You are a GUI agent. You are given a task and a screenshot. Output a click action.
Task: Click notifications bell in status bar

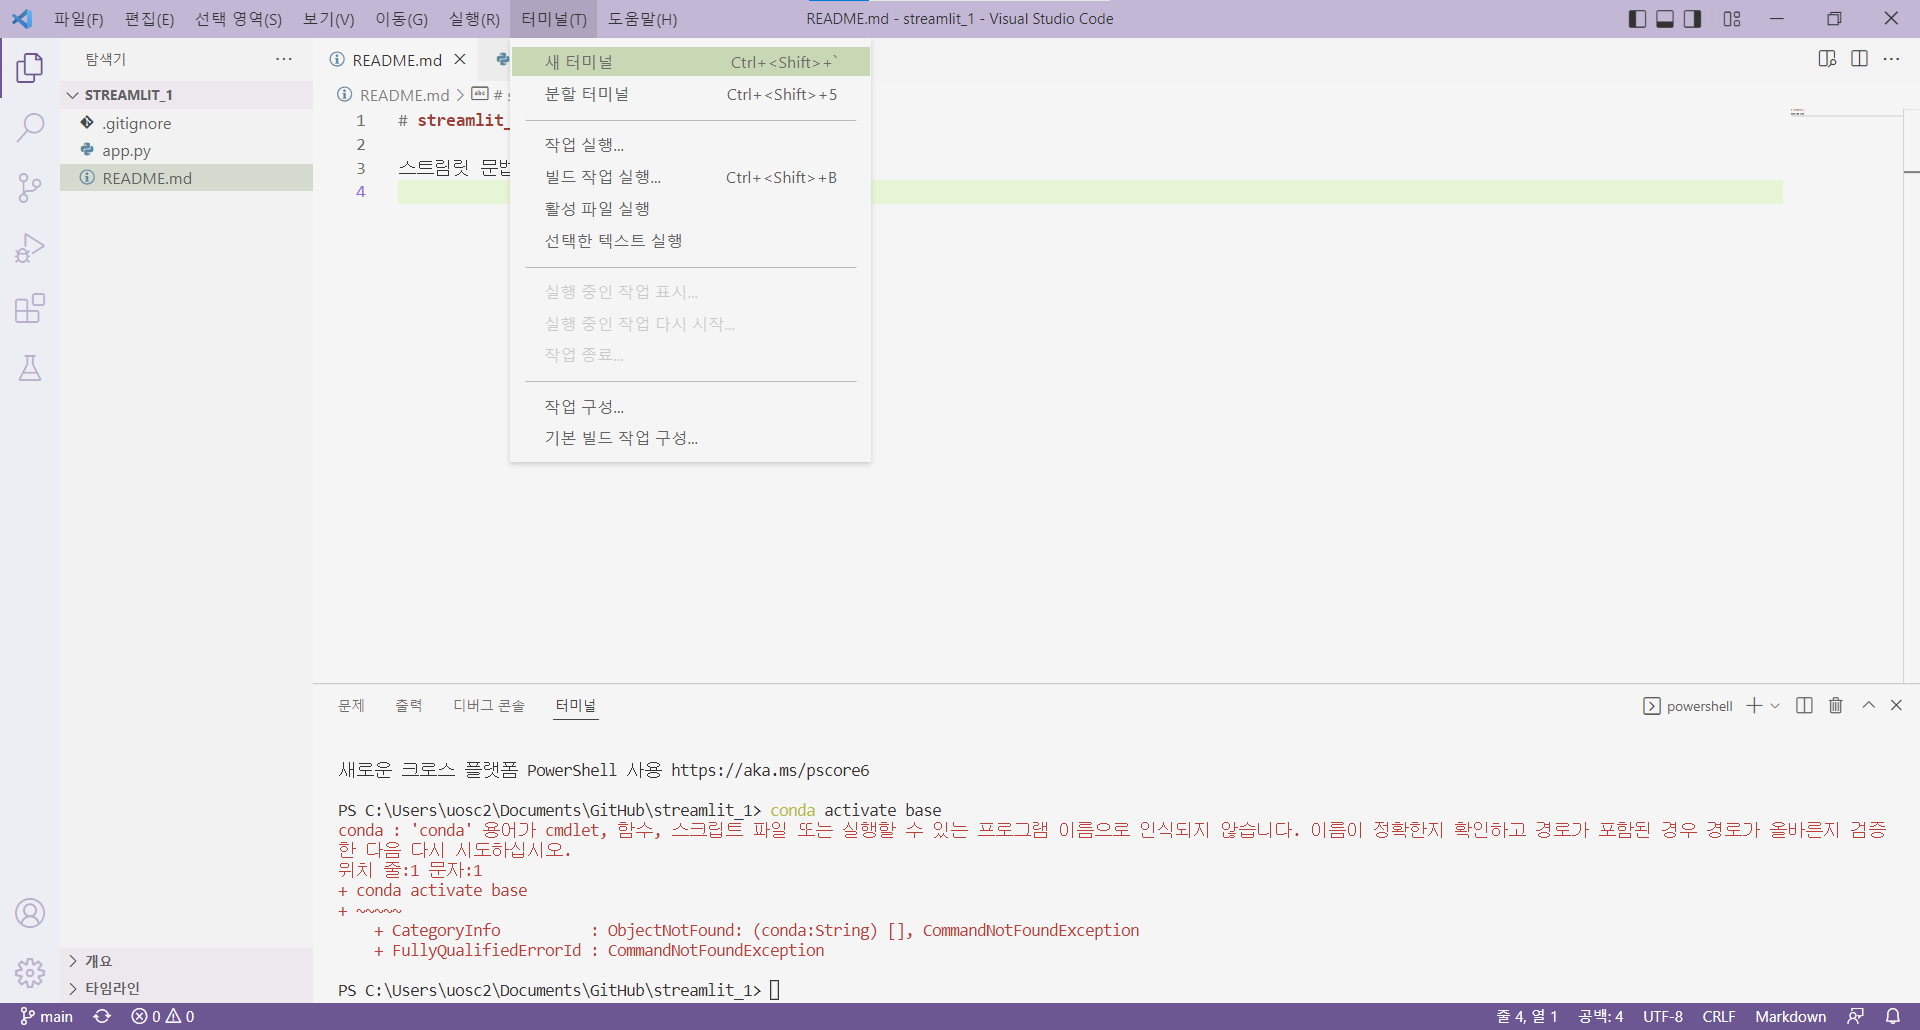[1893, 1016]
